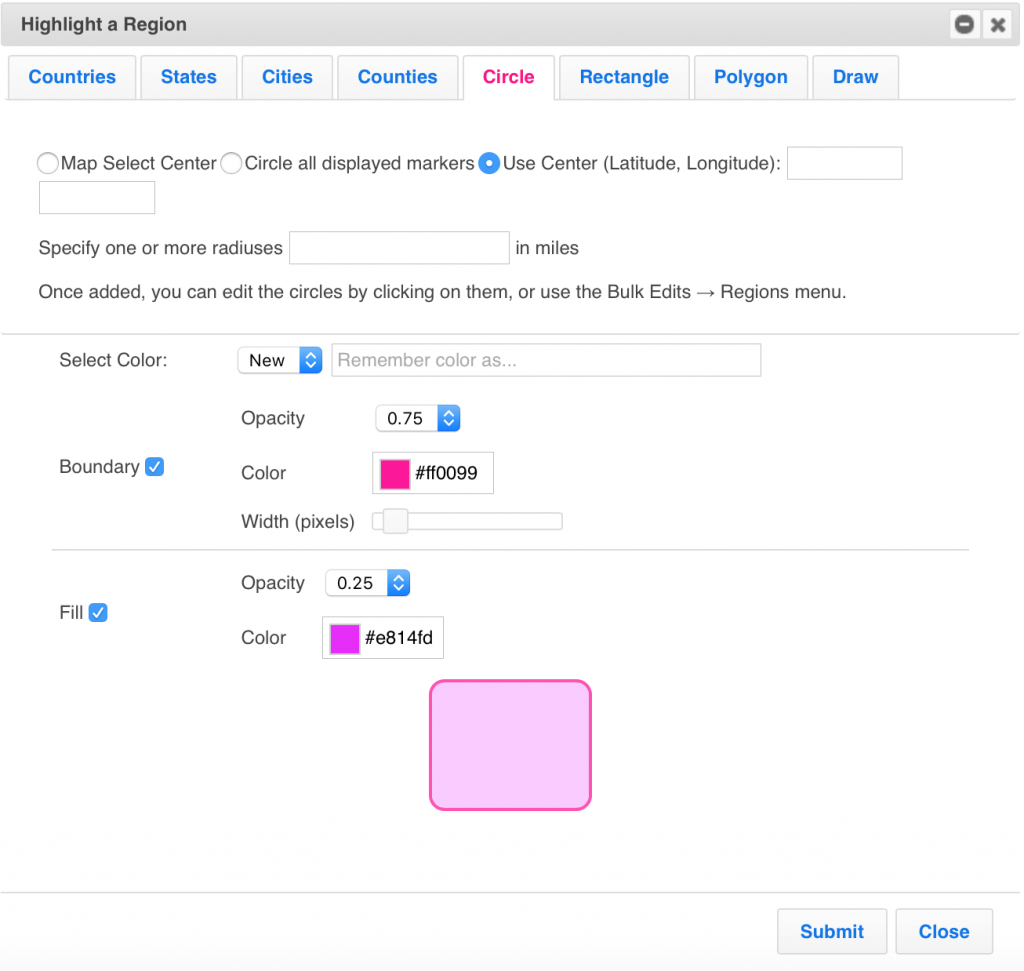The height and width of the screenshot is (971, 1024).
Task: Click the Close button at bottom
Action: pos(944,931)
